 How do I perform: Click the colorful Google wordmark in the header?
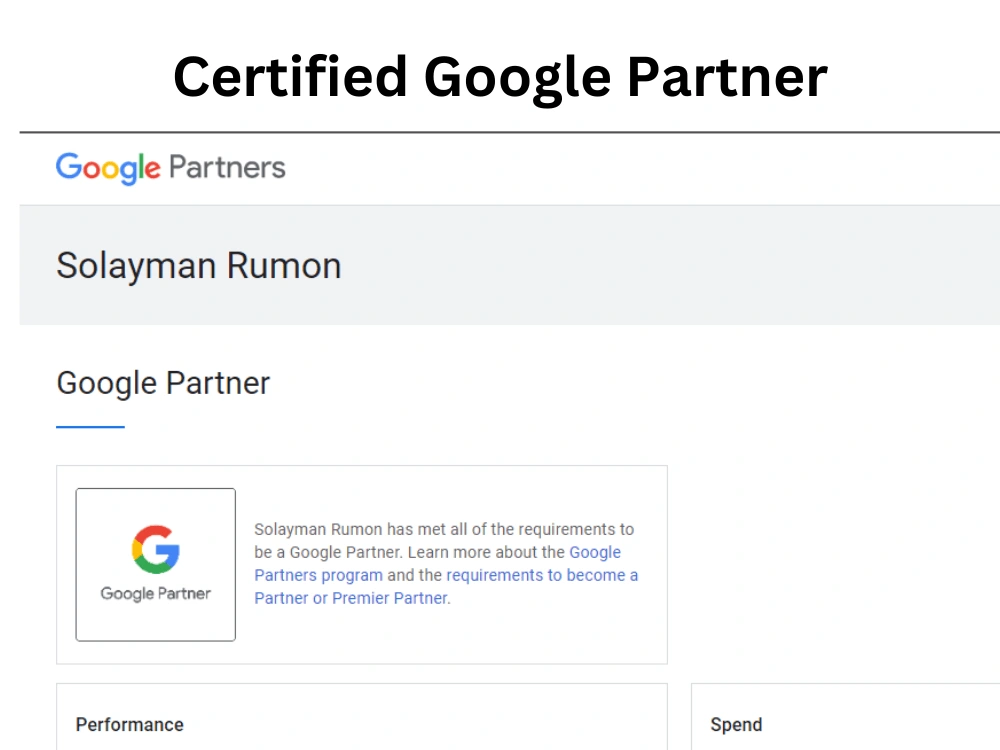coord(108,168)
